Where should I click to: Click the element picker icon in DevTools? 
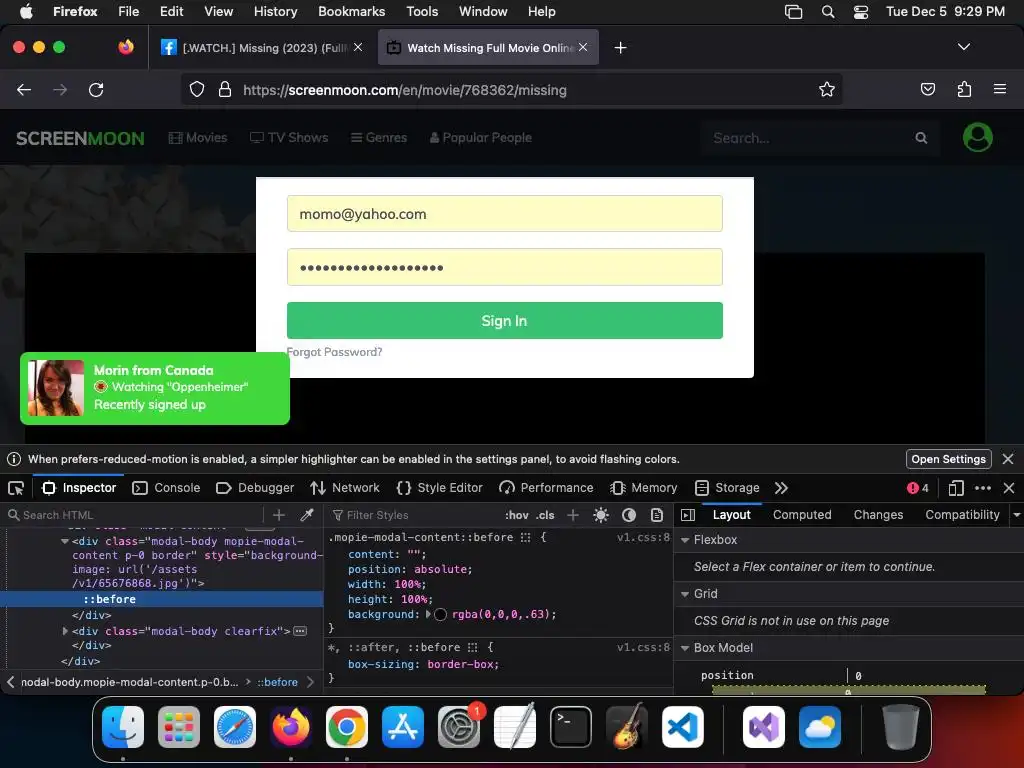point(16,488)
